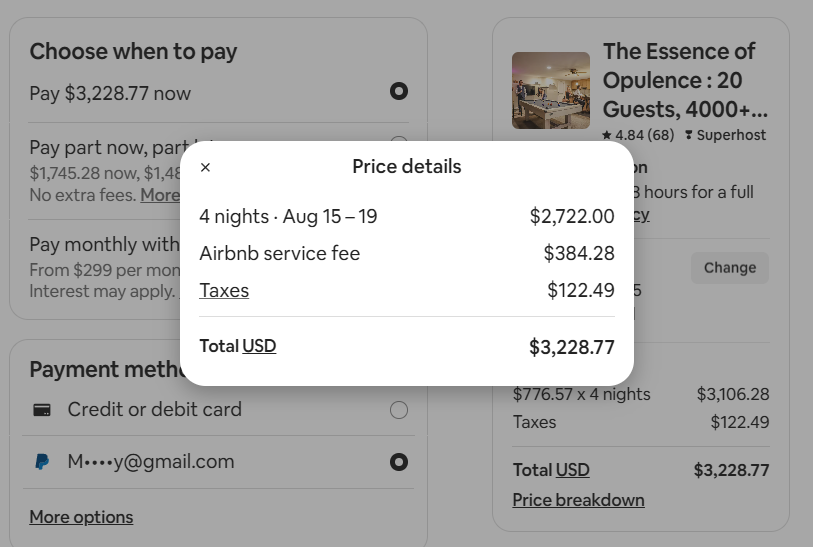Screen dimensions: 813x547
Task: Open the Price breakdown link
Action: pyautogui.click(x=578, y=500)
